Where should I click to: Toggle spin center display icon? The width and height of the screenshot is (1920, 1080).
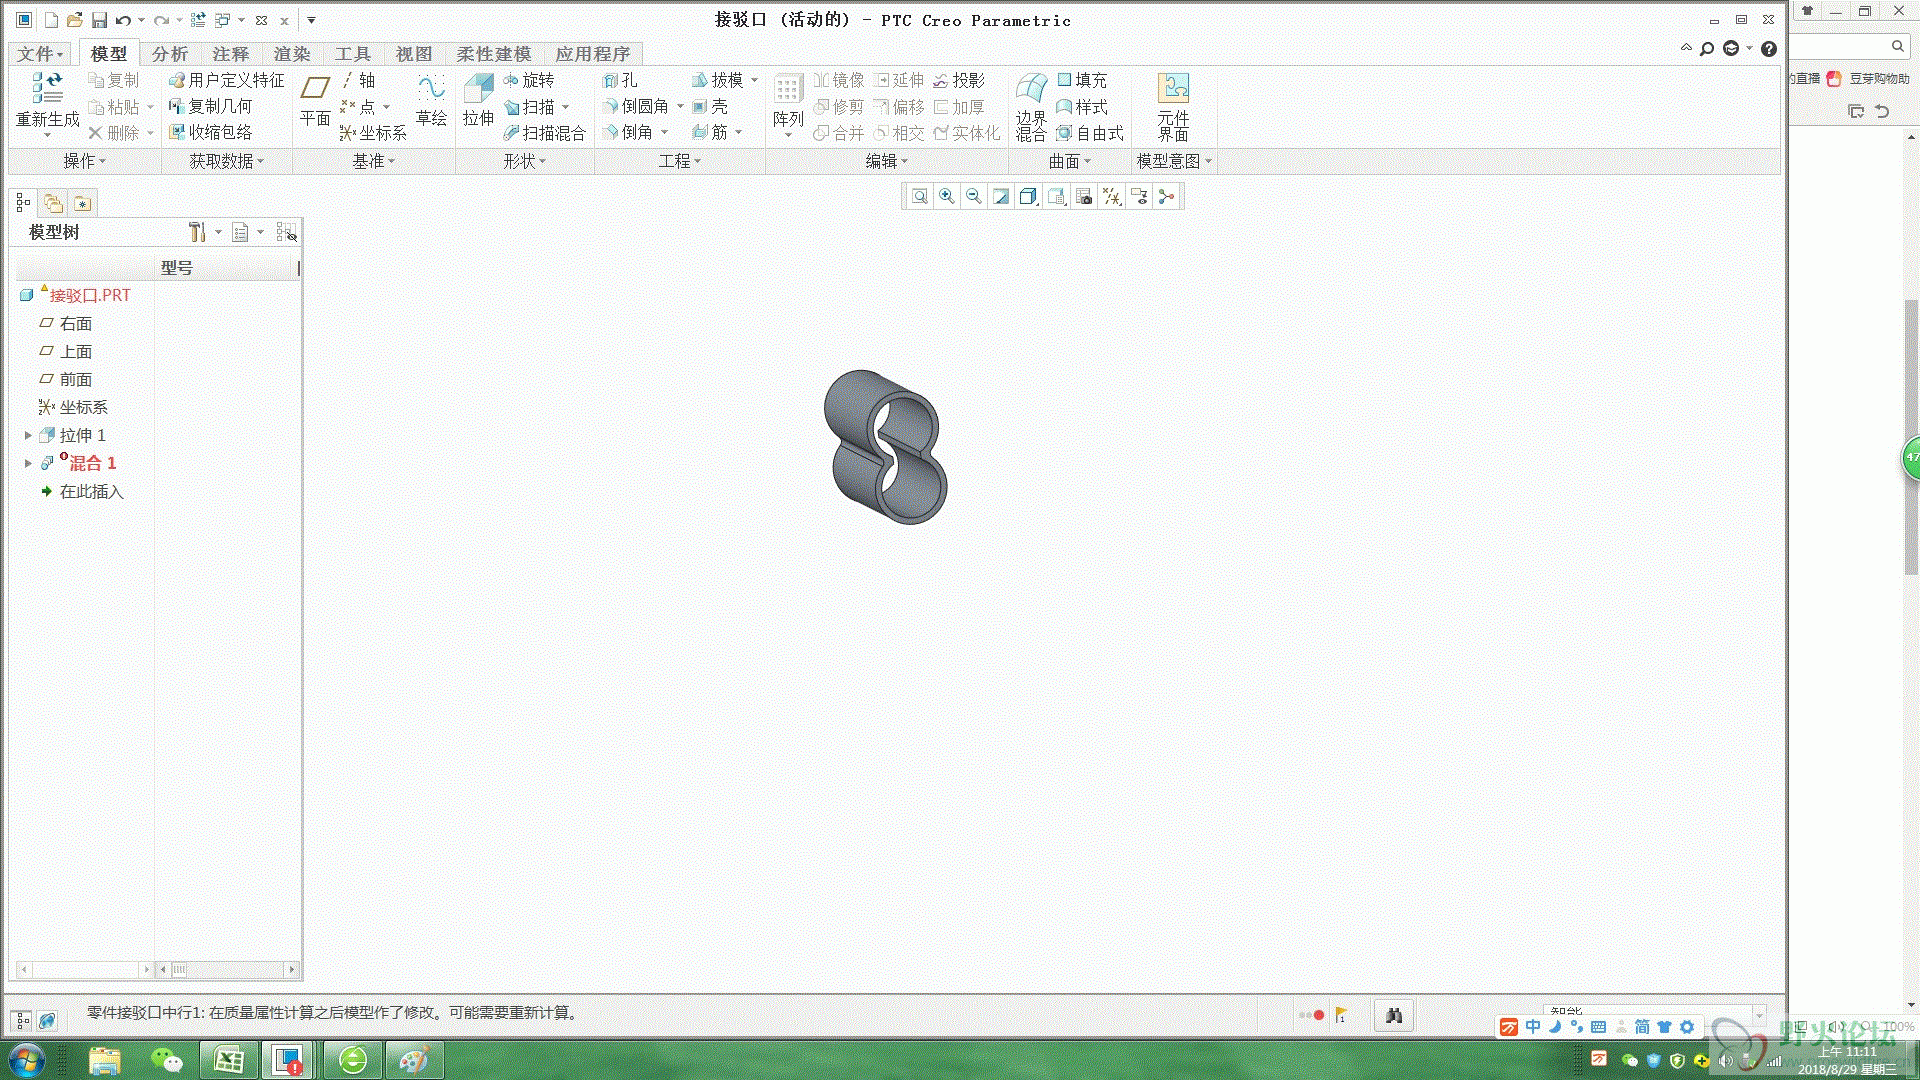tap(1166, 197)
